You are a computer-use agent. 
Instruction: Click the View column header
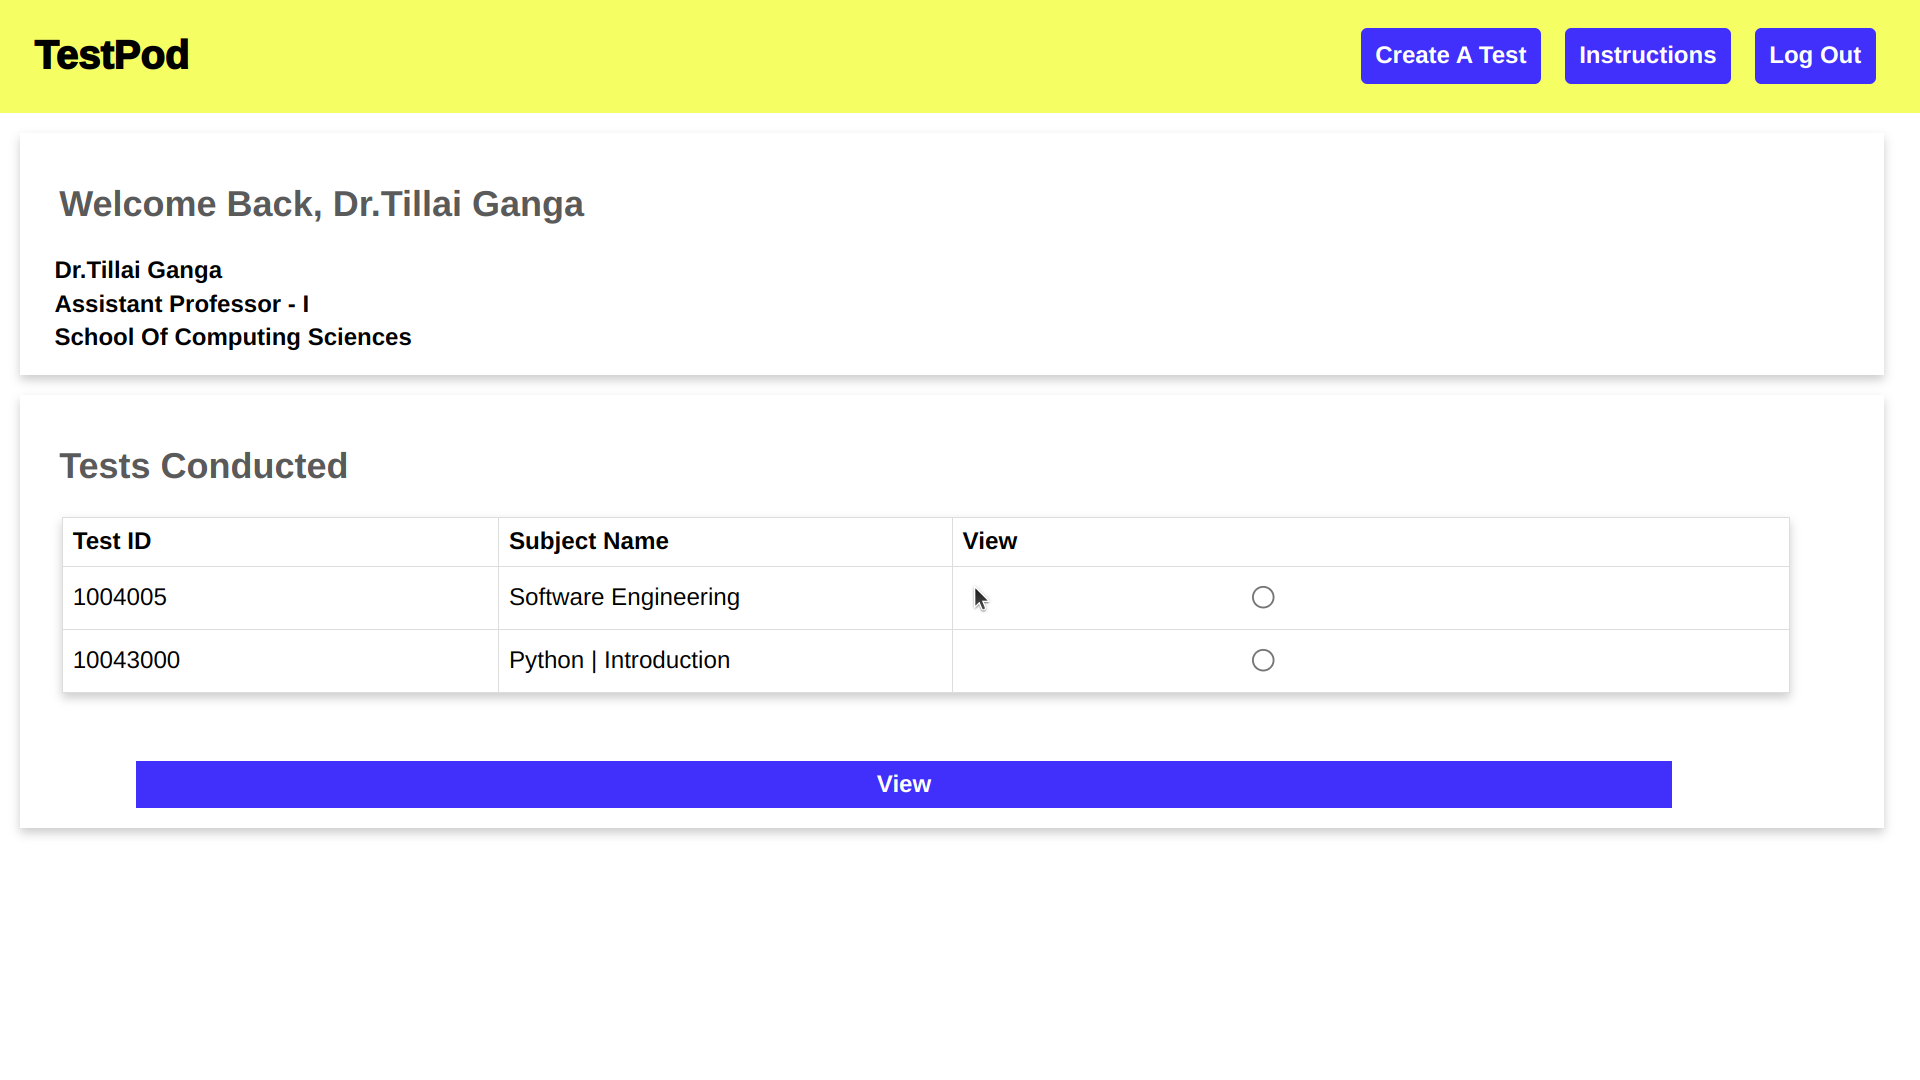[989, 541]
